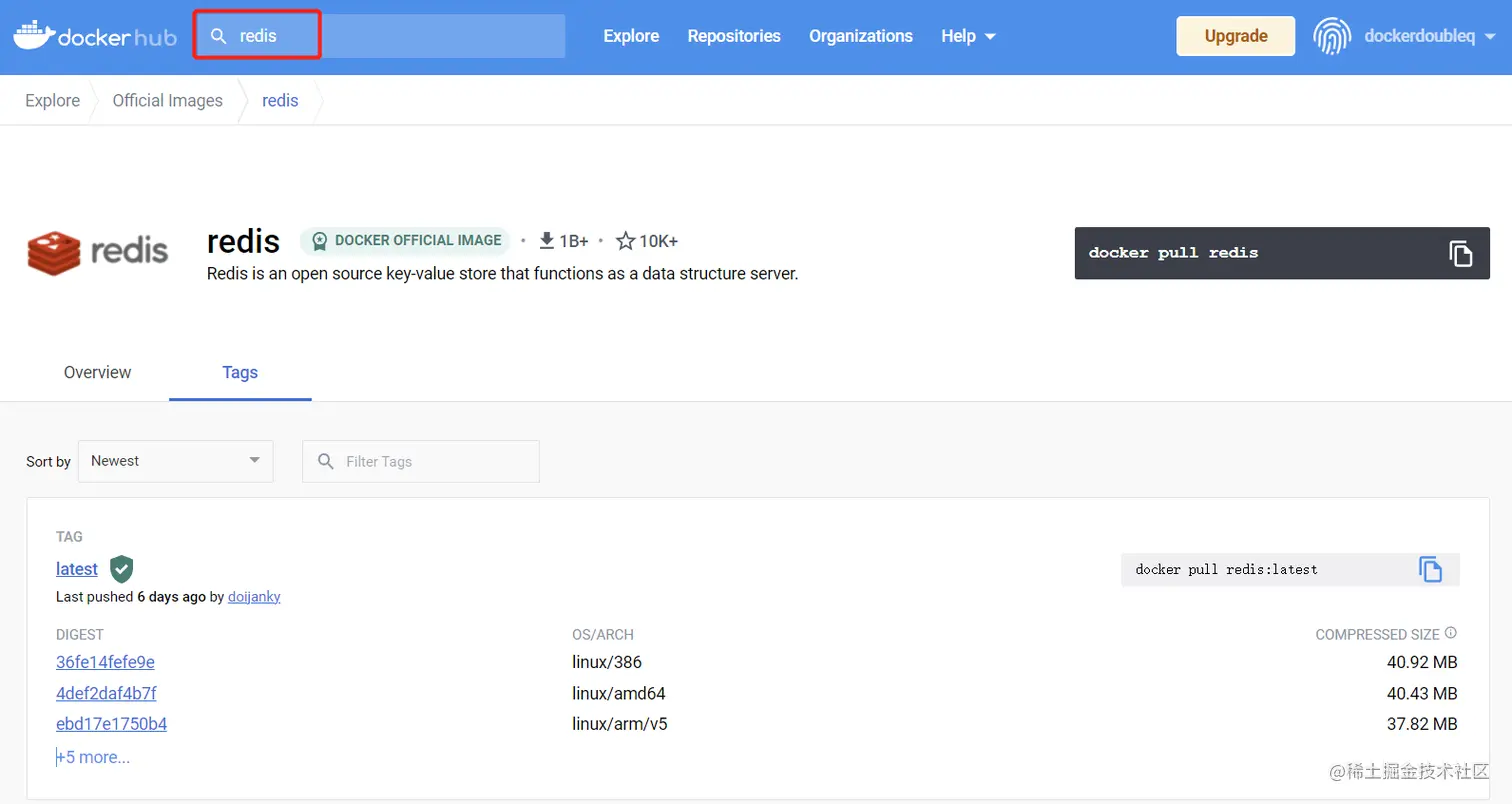The height and width of the screenshot is (804, 1512).
Task: Click the Docker Hub whale logo
Action: (x=32, y=35)
